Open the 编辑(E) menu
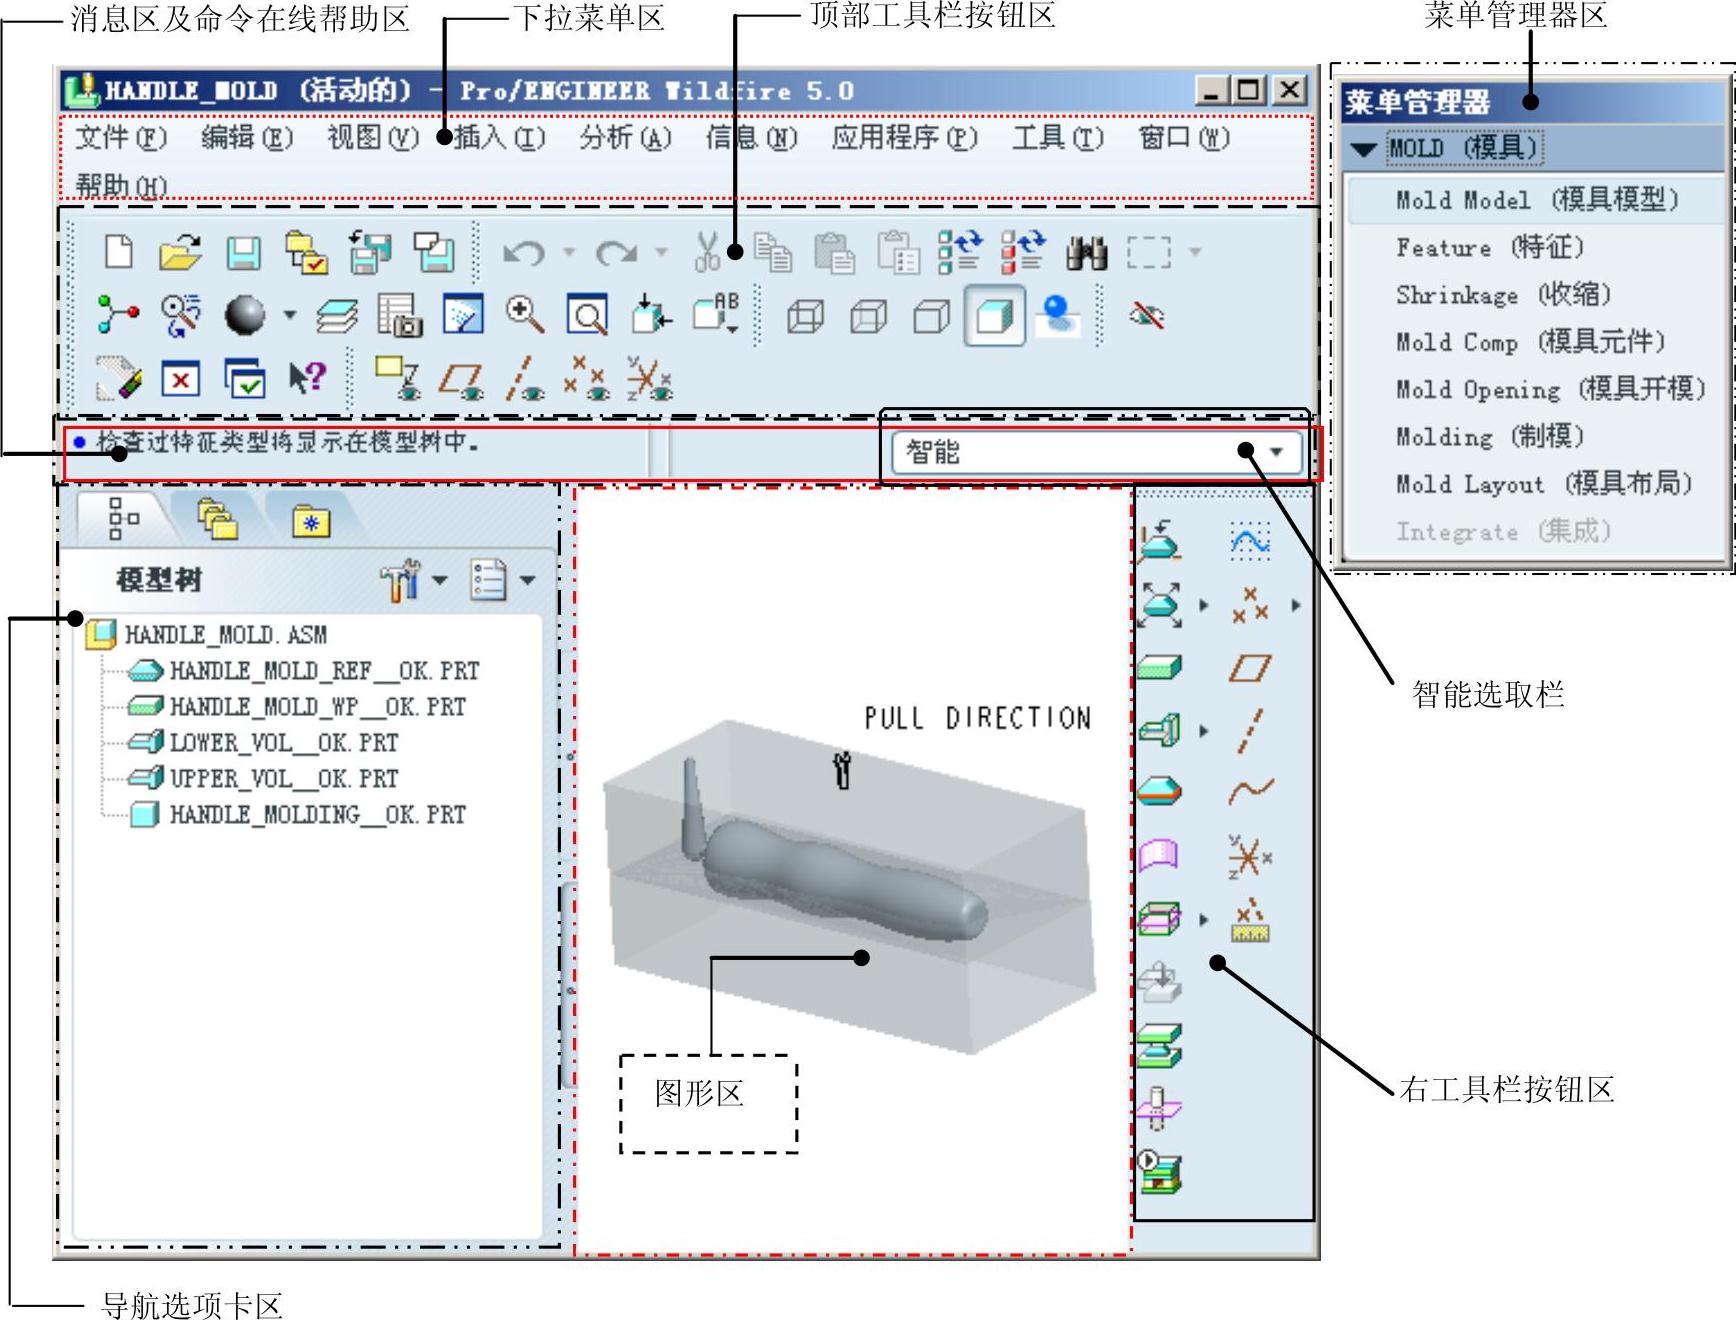The width and height of the screenshot is (1736, 1320). coord(247,137)
